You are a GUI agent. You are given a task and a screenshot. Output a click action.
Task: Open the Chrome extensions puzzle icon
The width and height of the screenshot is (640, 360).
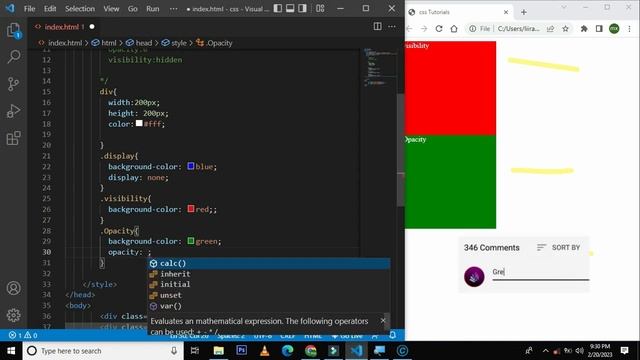(x=584, y=29)
